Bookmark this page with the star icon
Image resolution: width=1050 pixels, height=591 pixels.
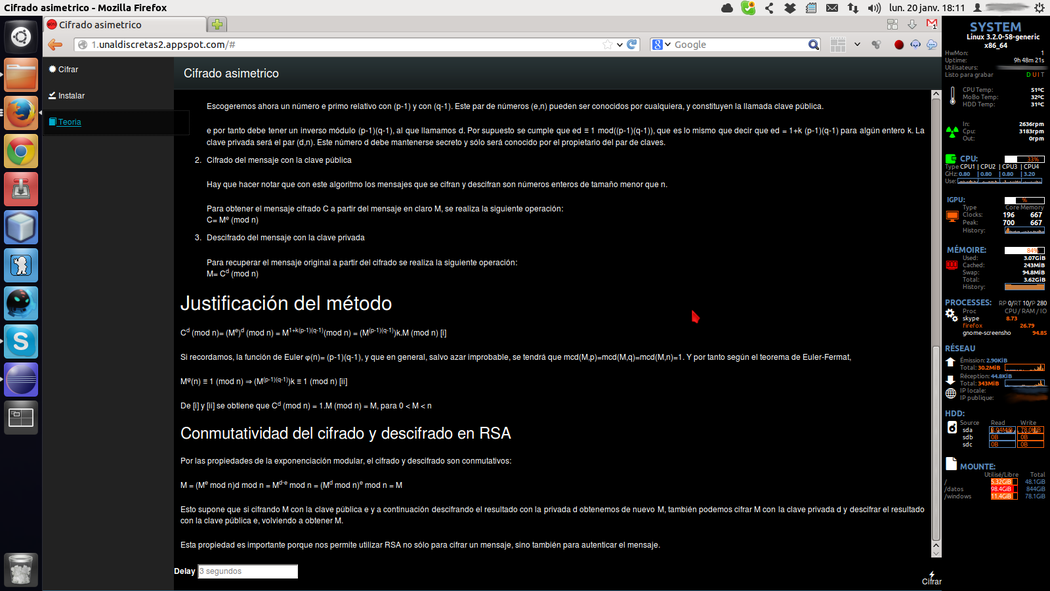click(607, 45)
